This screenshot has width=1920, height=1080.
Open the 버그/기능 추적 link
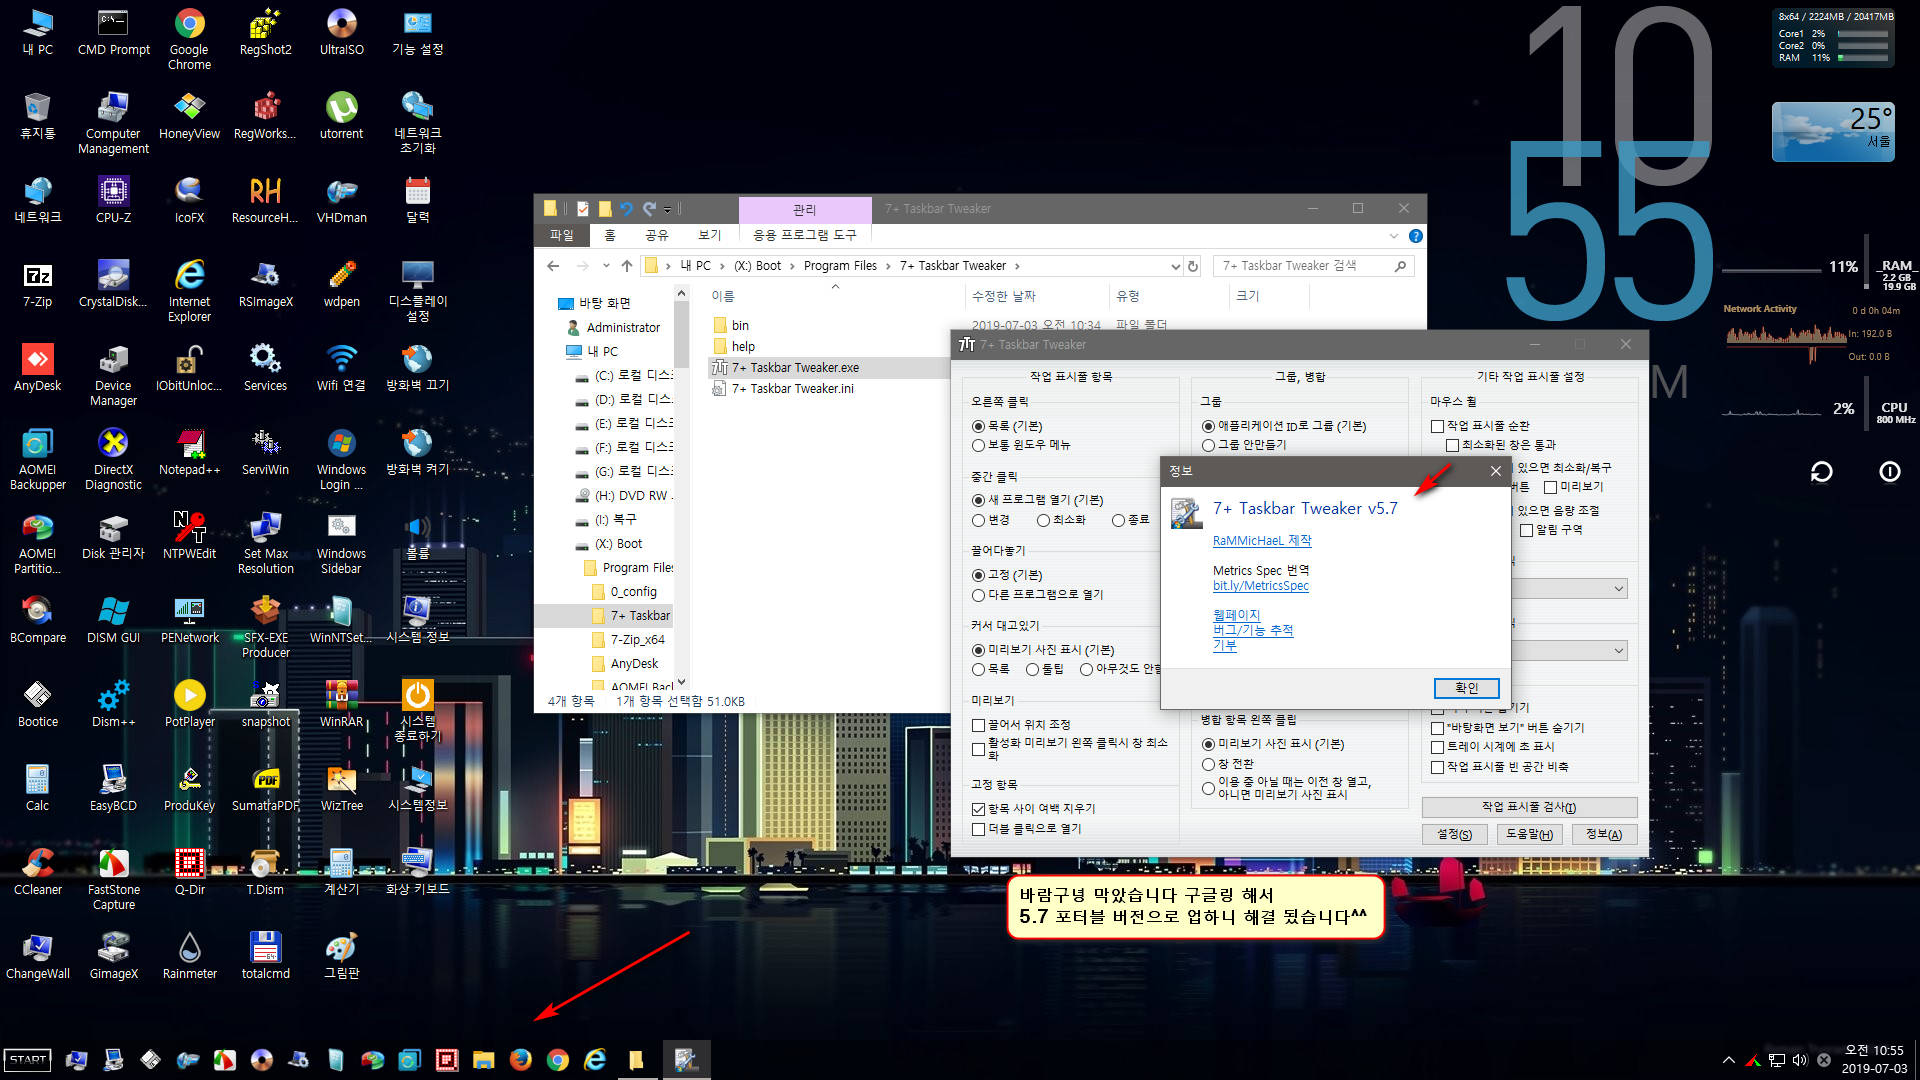tap(1252, 630)
